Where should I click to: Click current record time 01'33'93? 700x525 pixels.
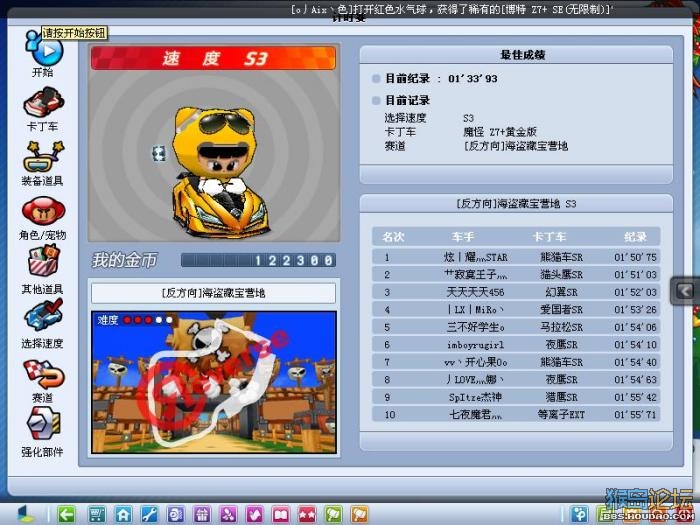[473, 79]
